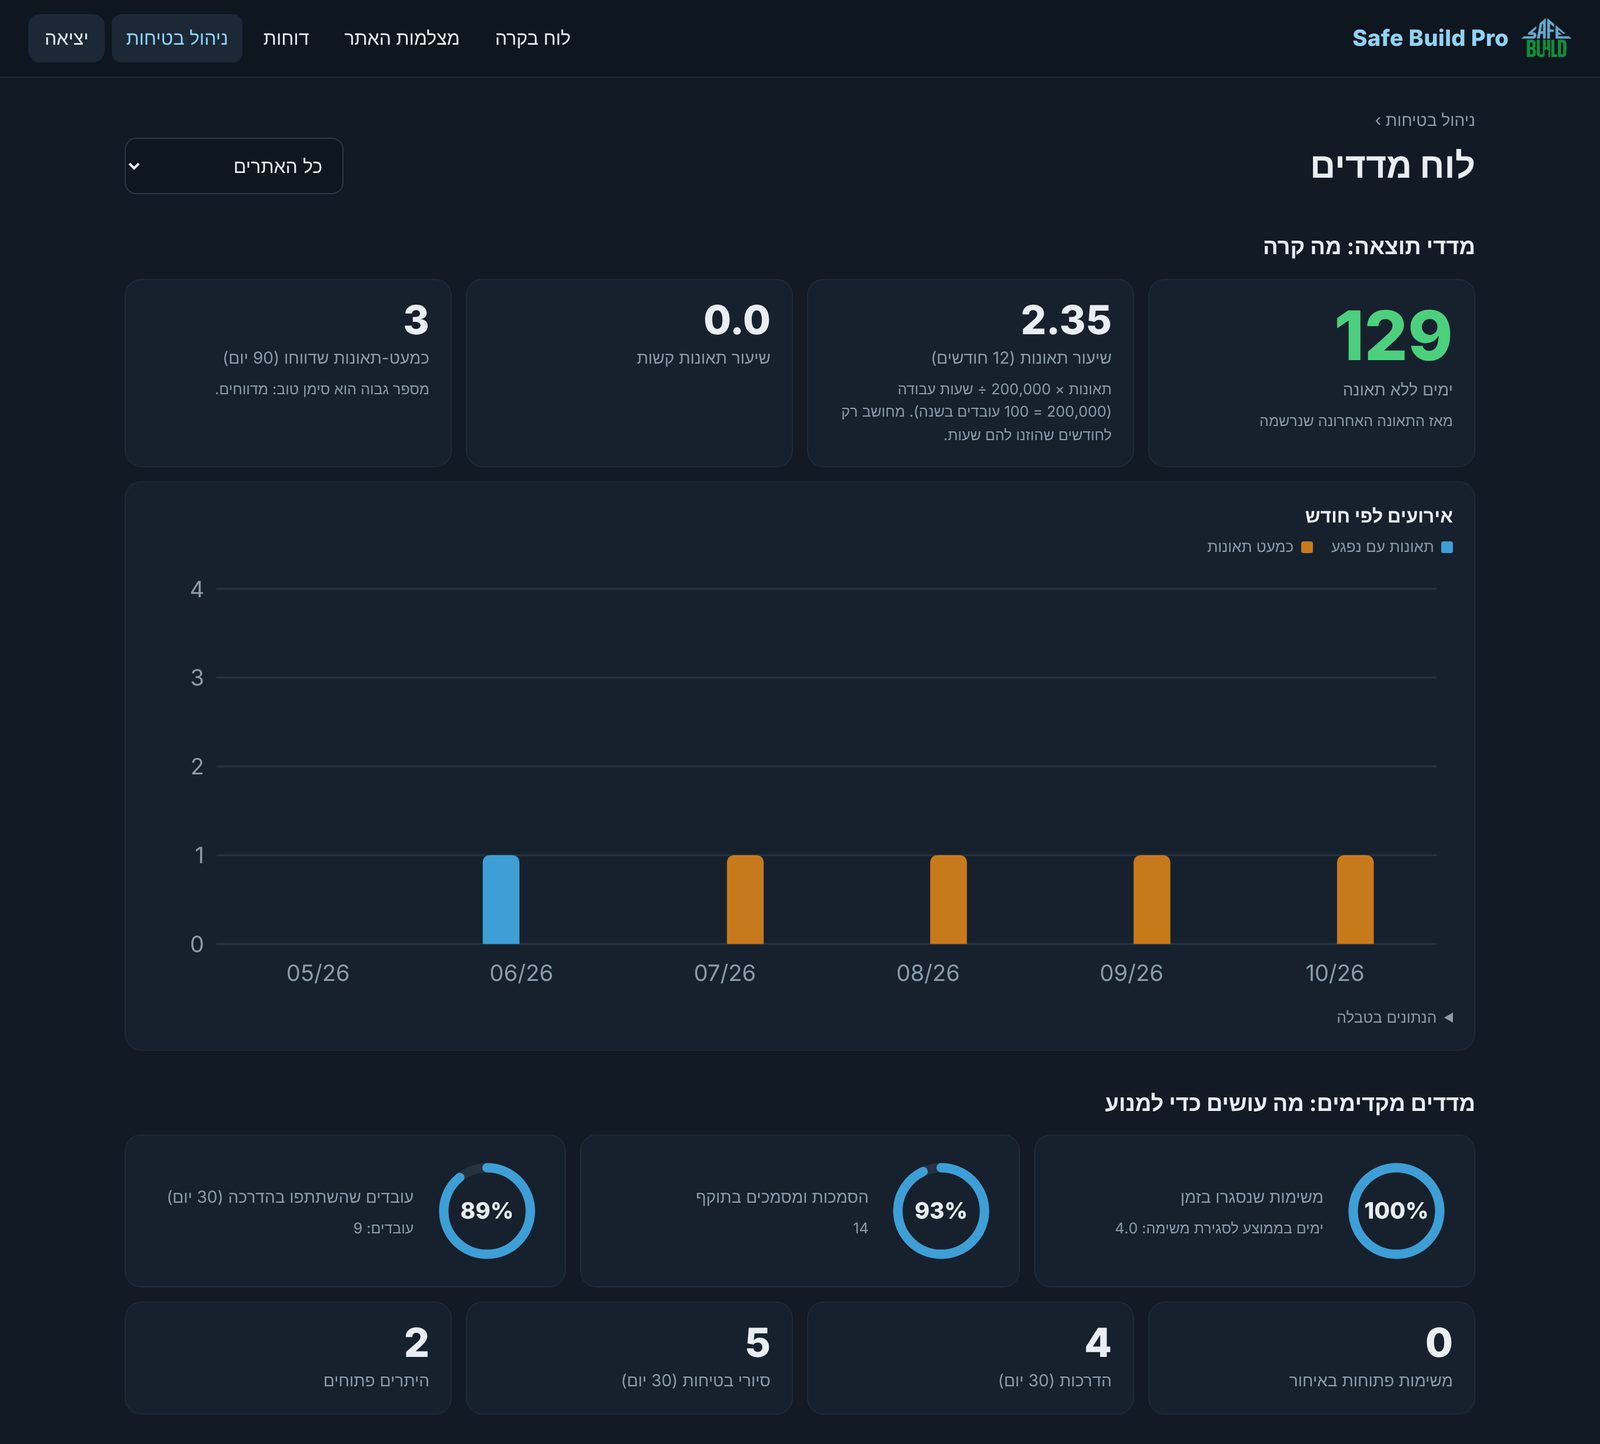Open the דוחות menu item
This screenshot has width=1600, height=1444.
[286, 38]
